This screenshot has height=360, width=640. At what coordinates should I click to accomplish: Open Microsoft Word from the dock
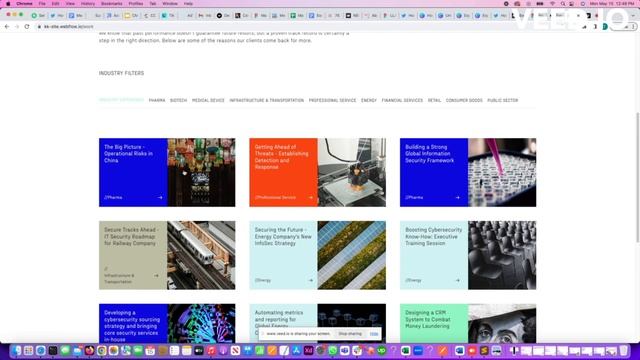pyautogui.click(x=460, y=351)
